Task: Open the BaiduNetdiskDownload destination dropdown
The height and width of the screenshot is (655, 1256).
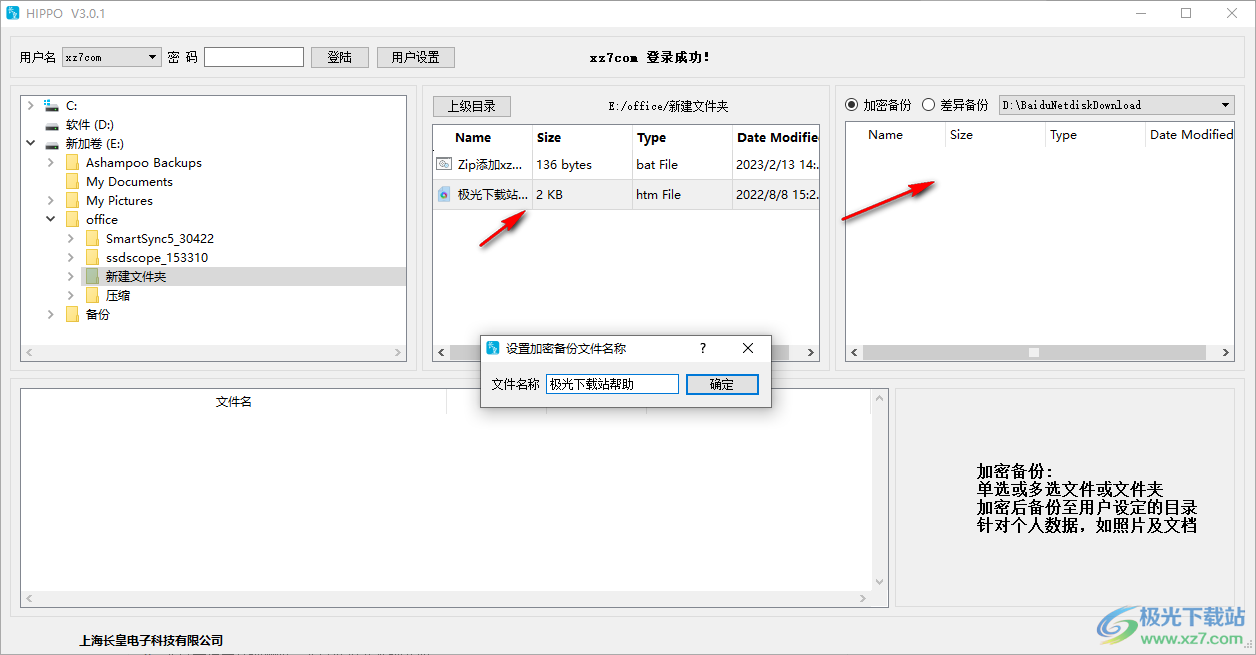Action: click(x=1224, y=104)
